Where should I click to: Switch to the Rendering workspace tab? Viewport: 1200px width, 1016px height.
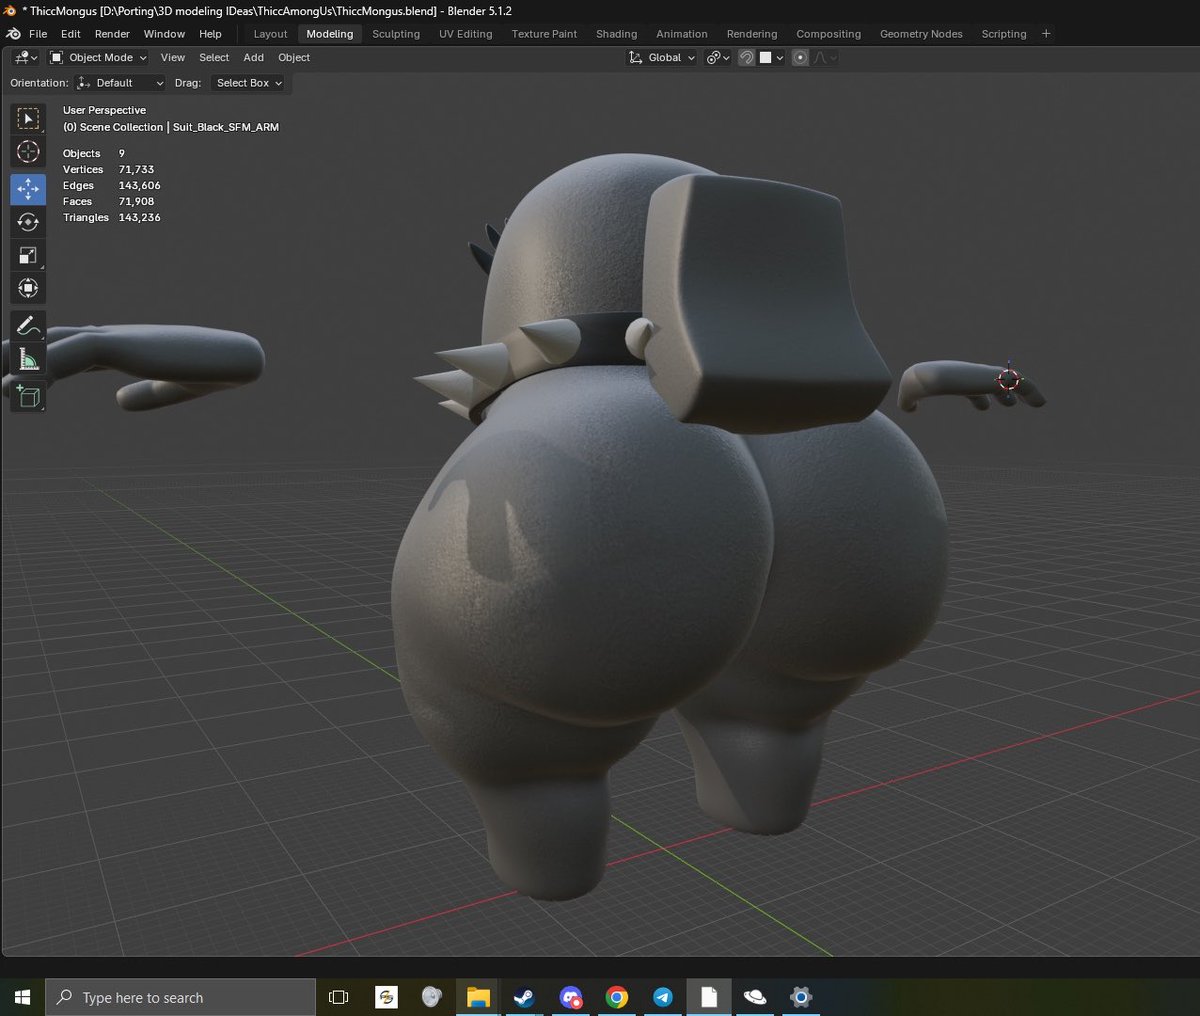click(x=752, y=34)
